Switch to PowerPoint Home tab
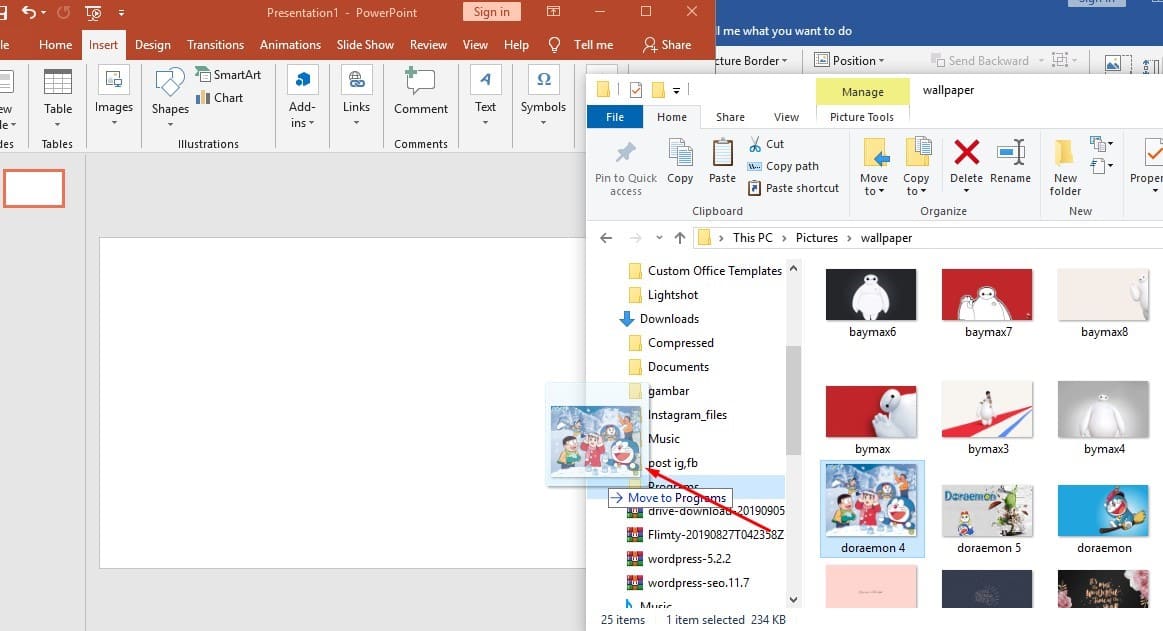The height and width of the screenshot is (631, 1163). [56, 44]
